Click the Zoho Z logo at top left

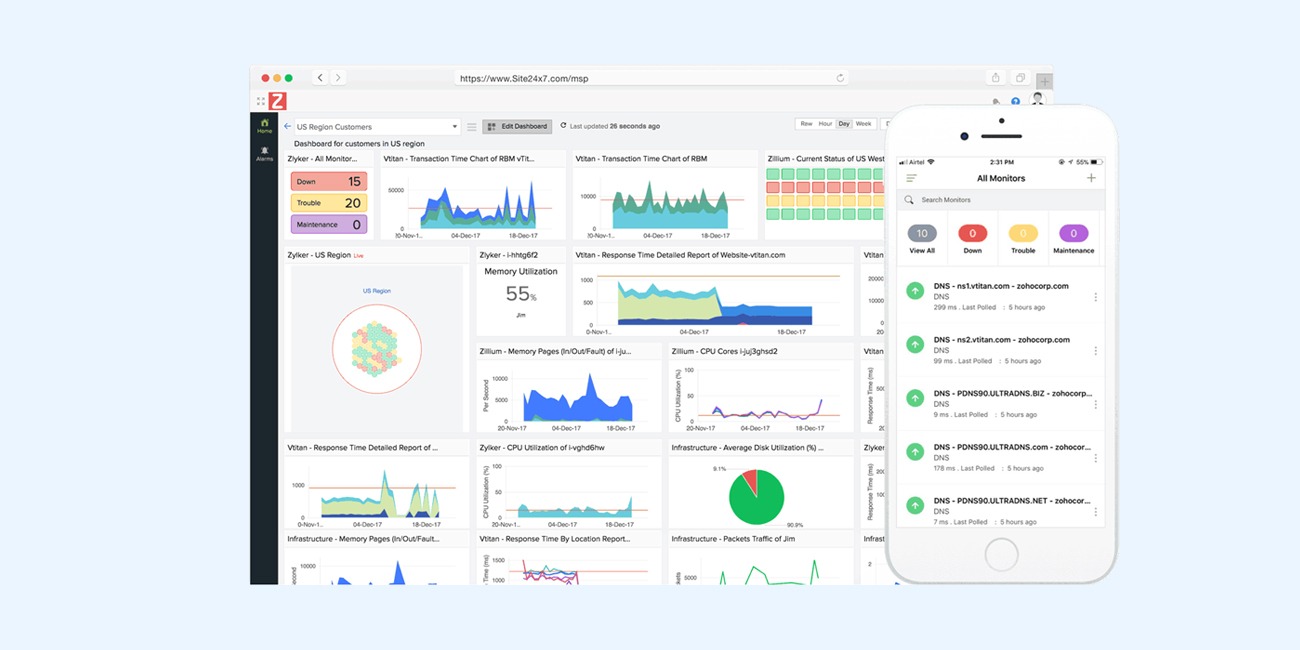click(x=277, y=100)
